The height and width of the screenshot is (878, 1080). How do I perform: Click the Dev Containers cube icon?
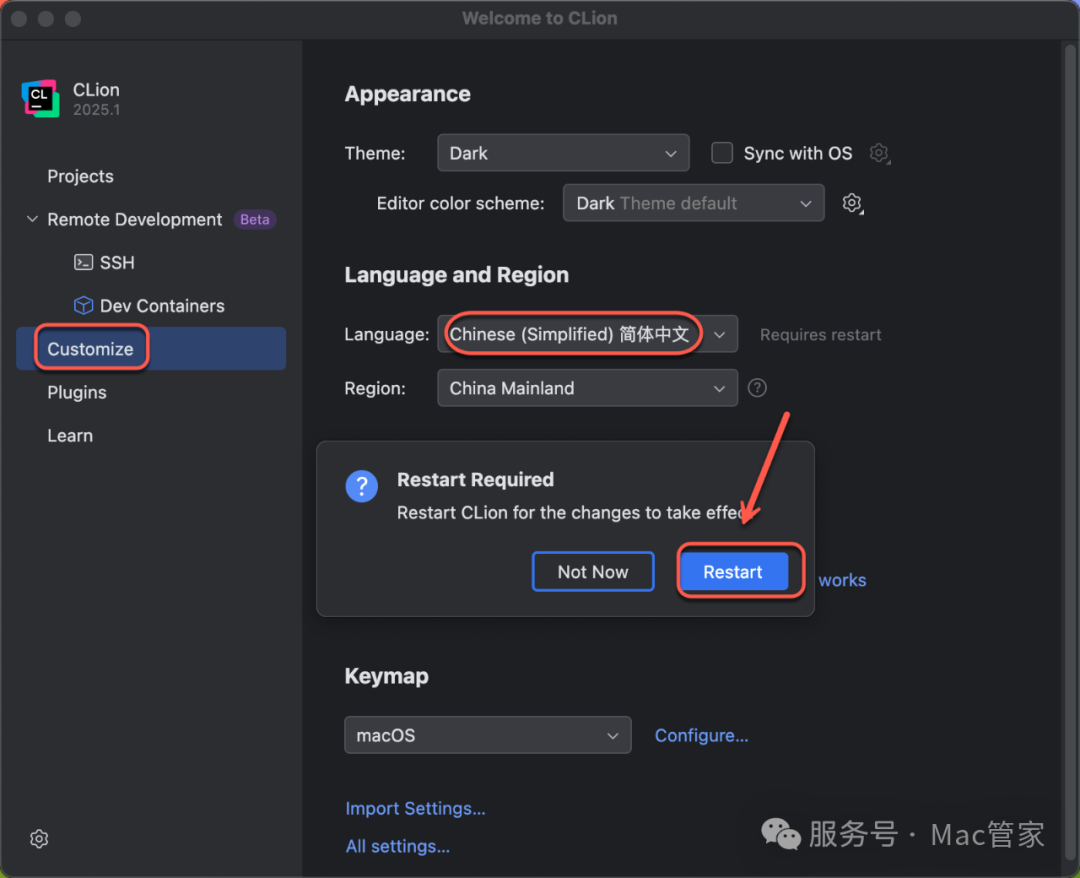(x=84, y=306)
